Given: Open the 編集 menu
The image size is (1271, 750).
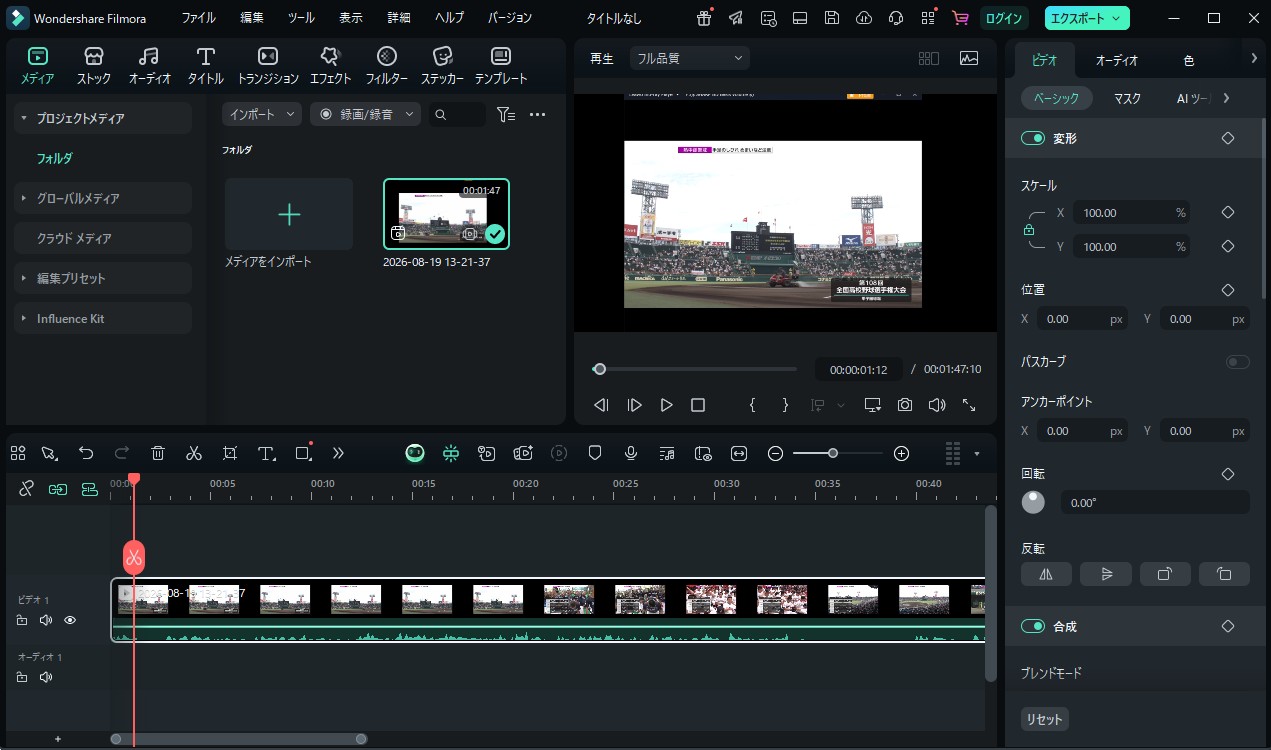Looking at the screenshot, I should (252, 18).
